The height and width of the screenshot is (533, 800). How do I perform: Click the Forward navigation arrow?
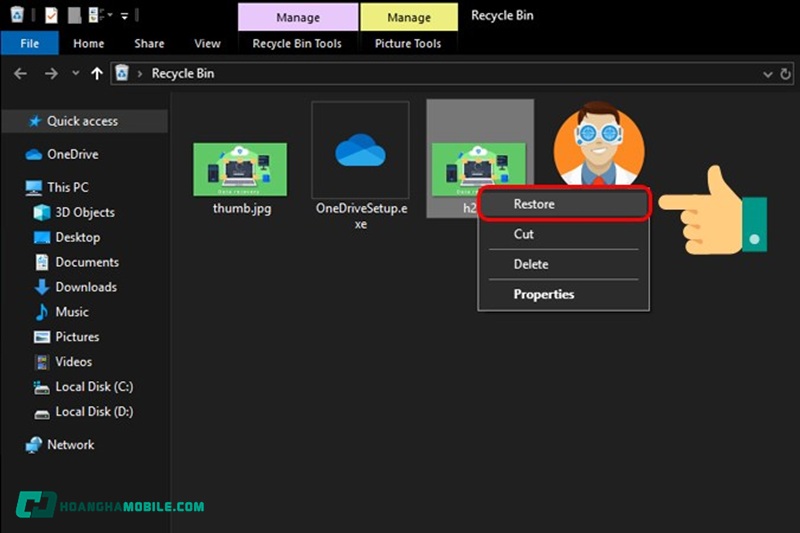(51, 73)
